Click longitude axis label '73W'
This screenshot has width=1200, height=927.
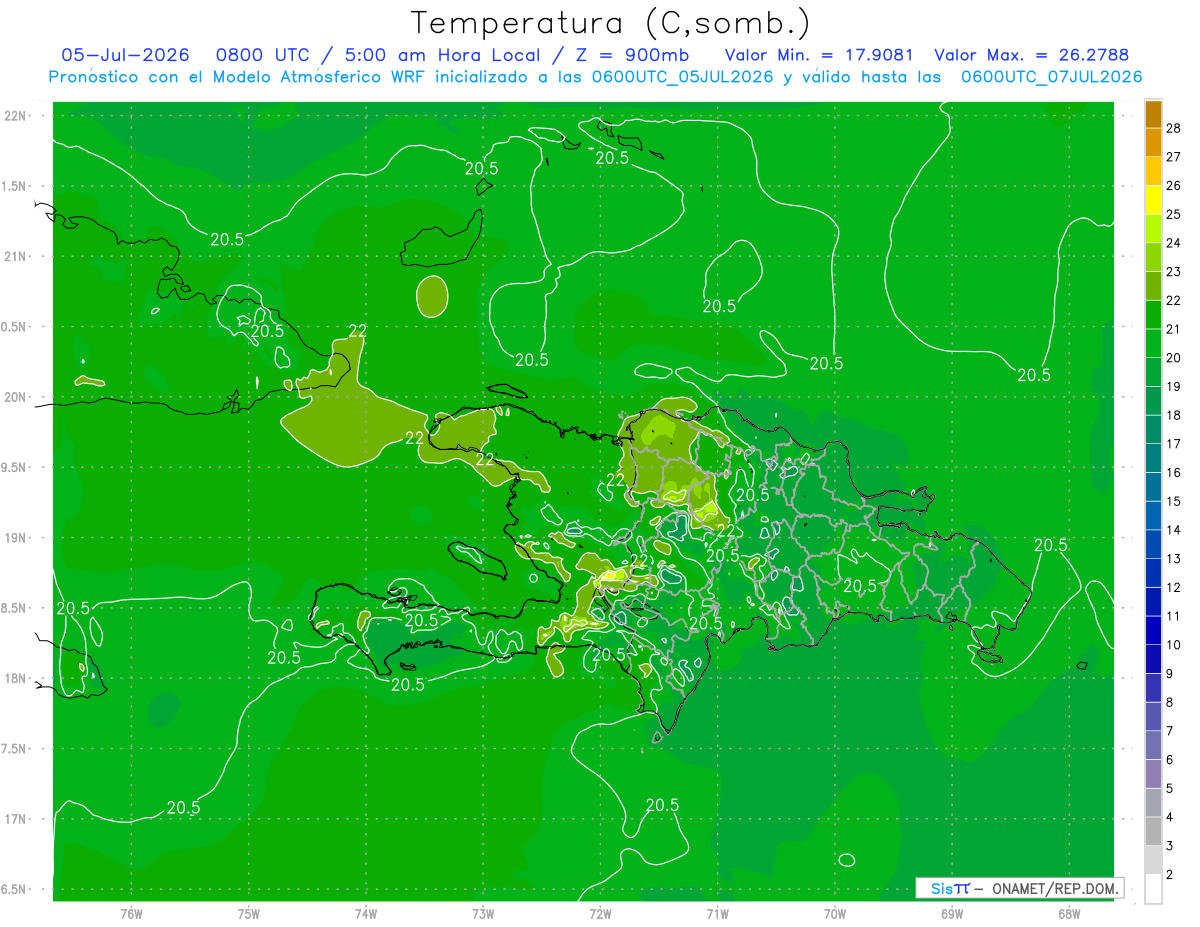[483, 914]
